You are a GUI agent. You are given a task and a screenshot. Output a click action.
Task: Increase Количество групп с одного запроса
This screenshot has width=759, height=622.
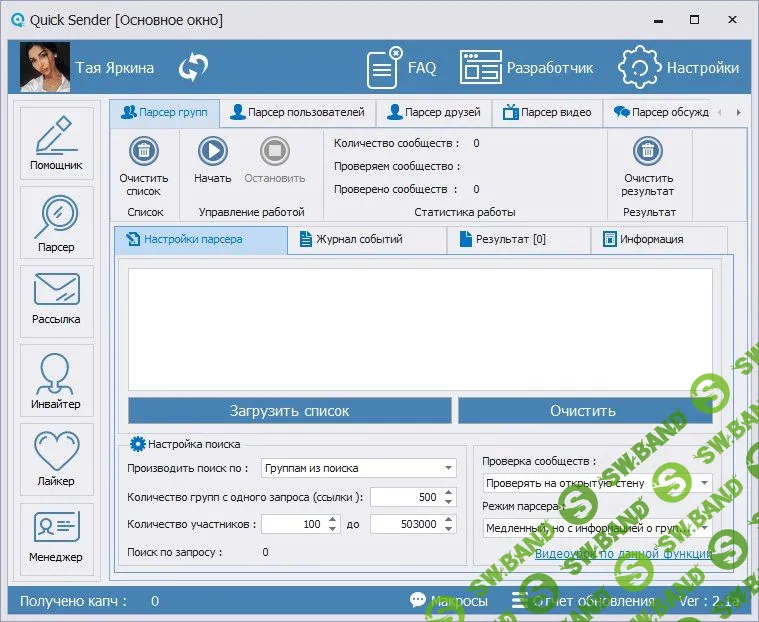pos(449,492)
